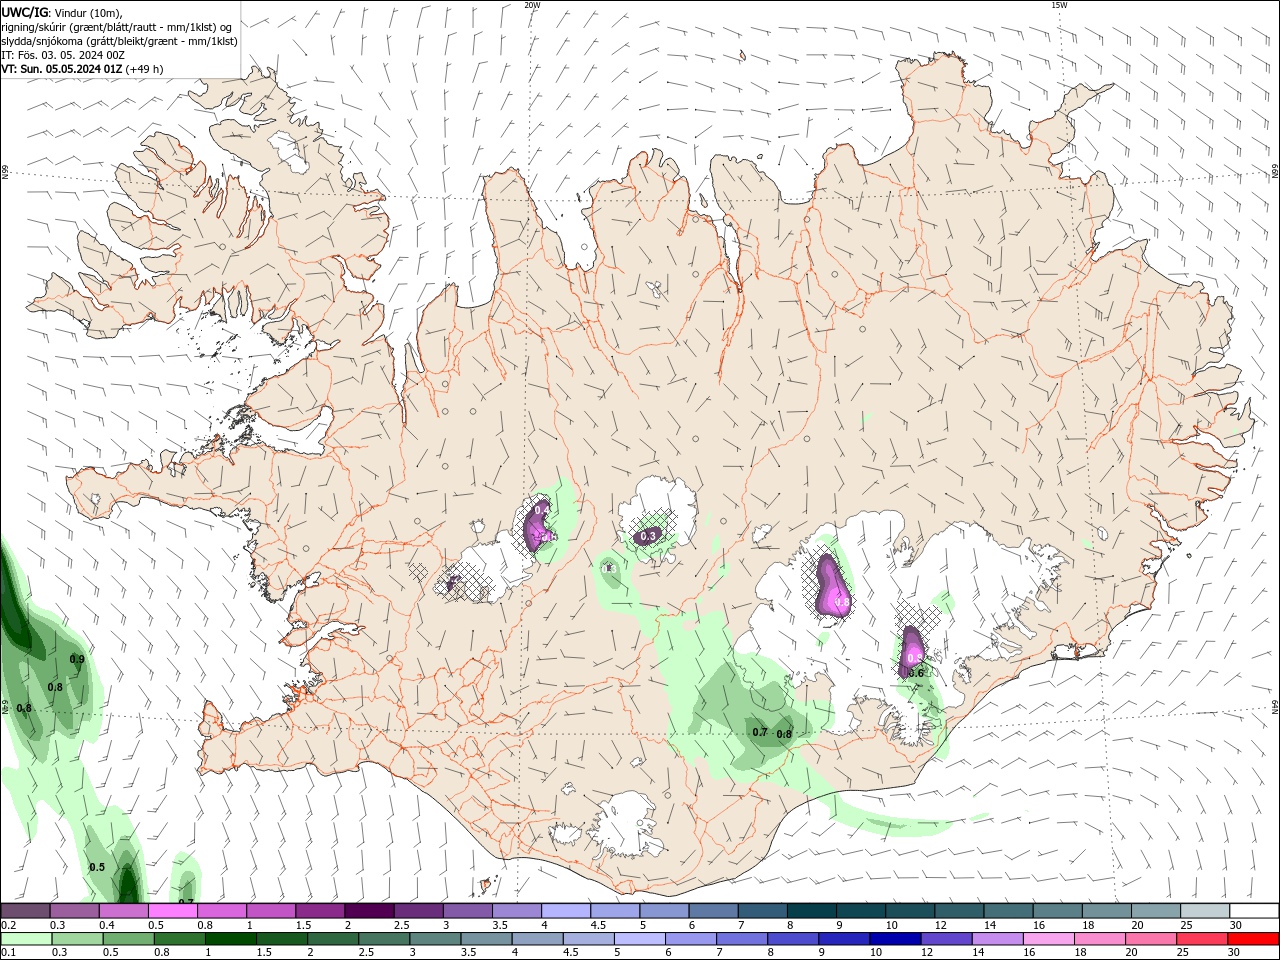The image size is (1280, 960).
Task: Select the lower legend swatch labeled 0.3
Action: (78, 939)
